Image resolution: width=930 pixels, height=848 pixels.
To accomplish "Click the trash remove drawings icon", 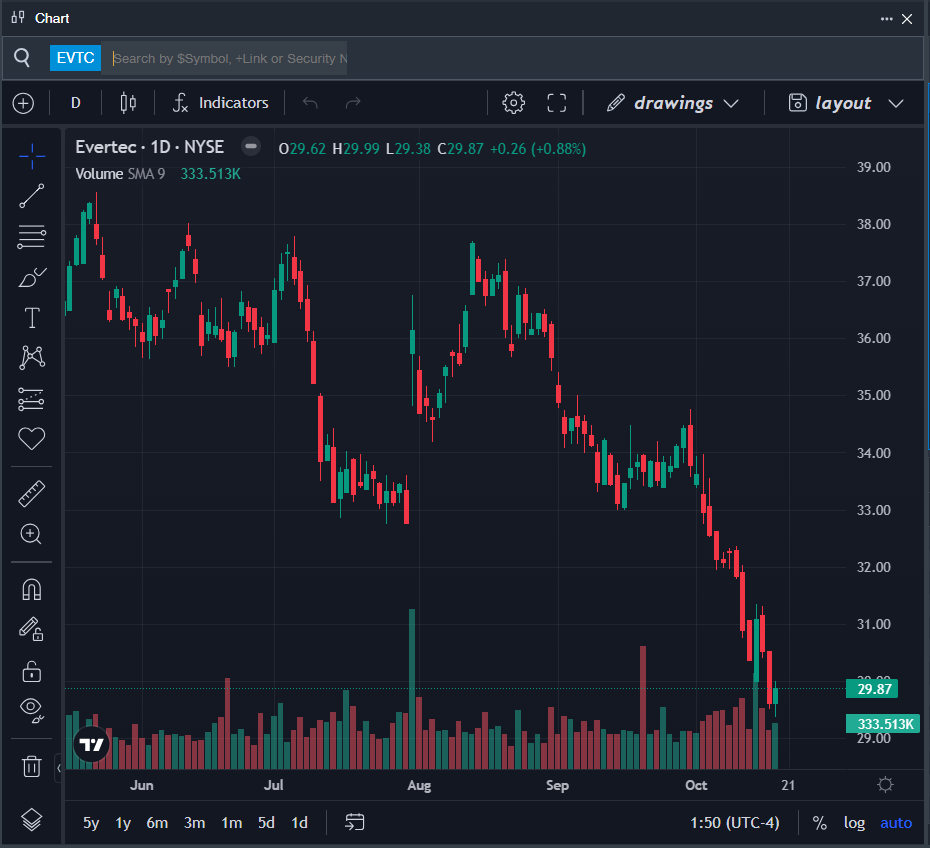I will point(32,766).
